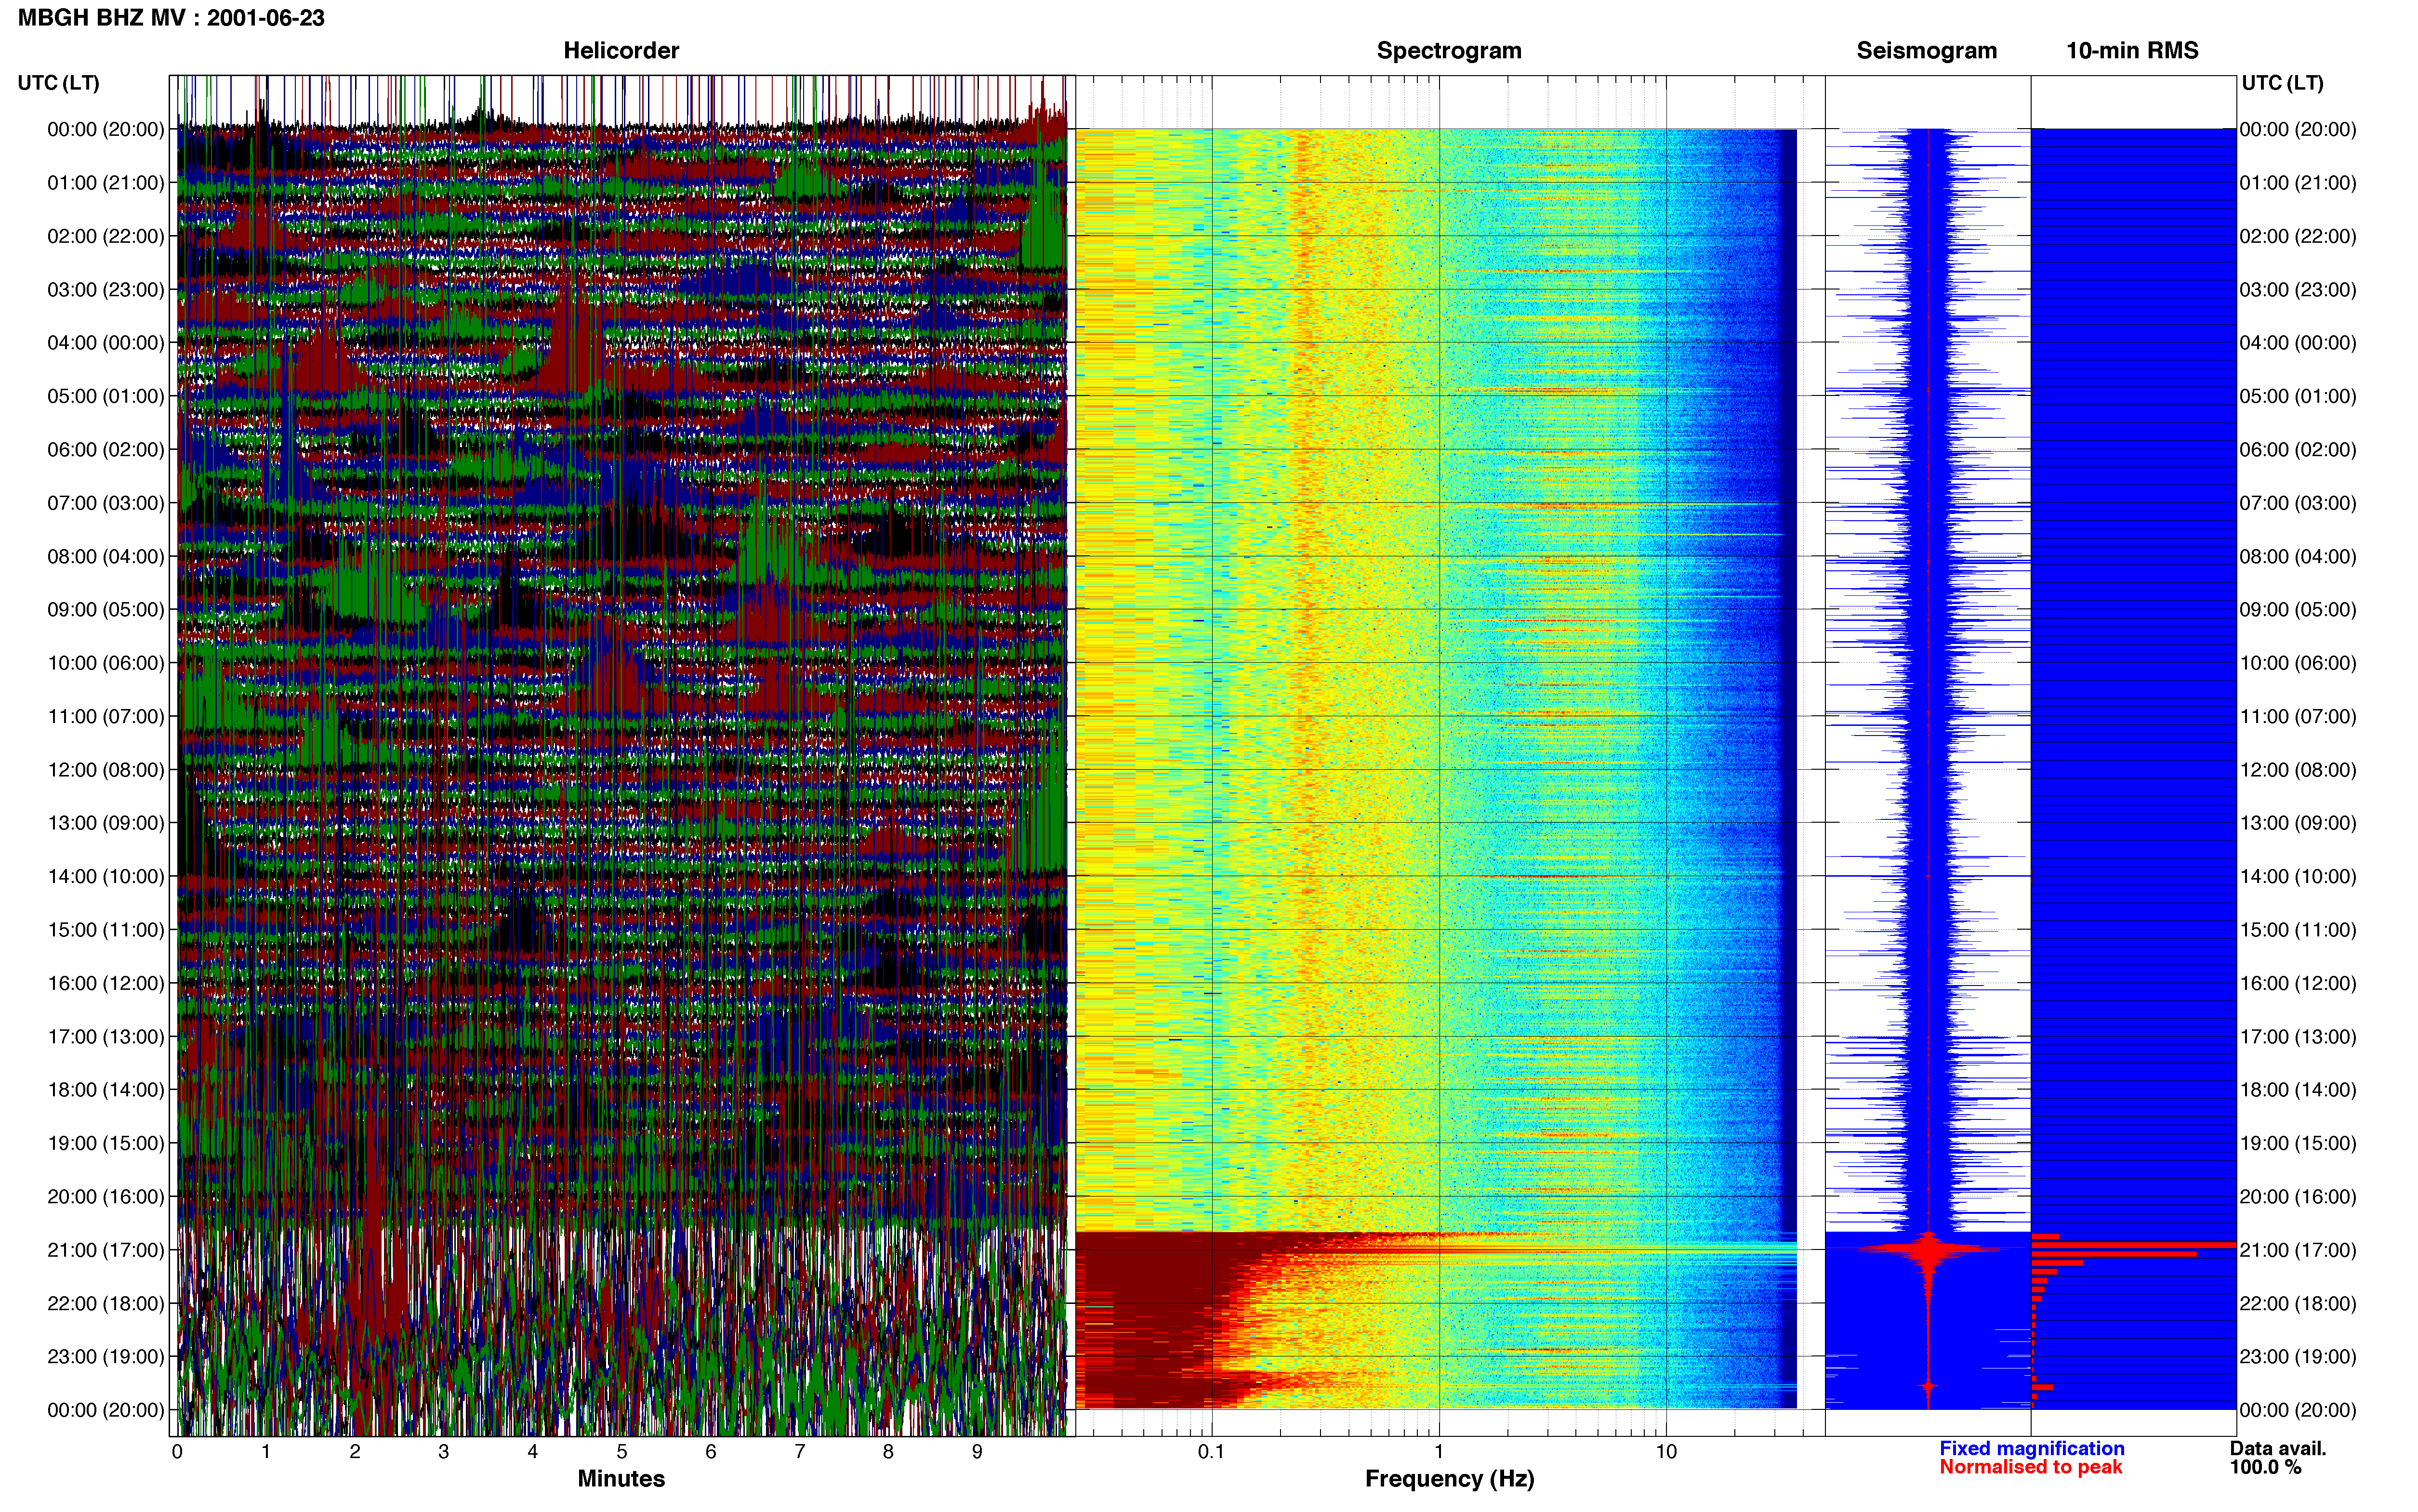The width and height of the screenshot is (2418, 1512).
Task: Click tick "9" on the Minutes axis
Action: 977,1452
